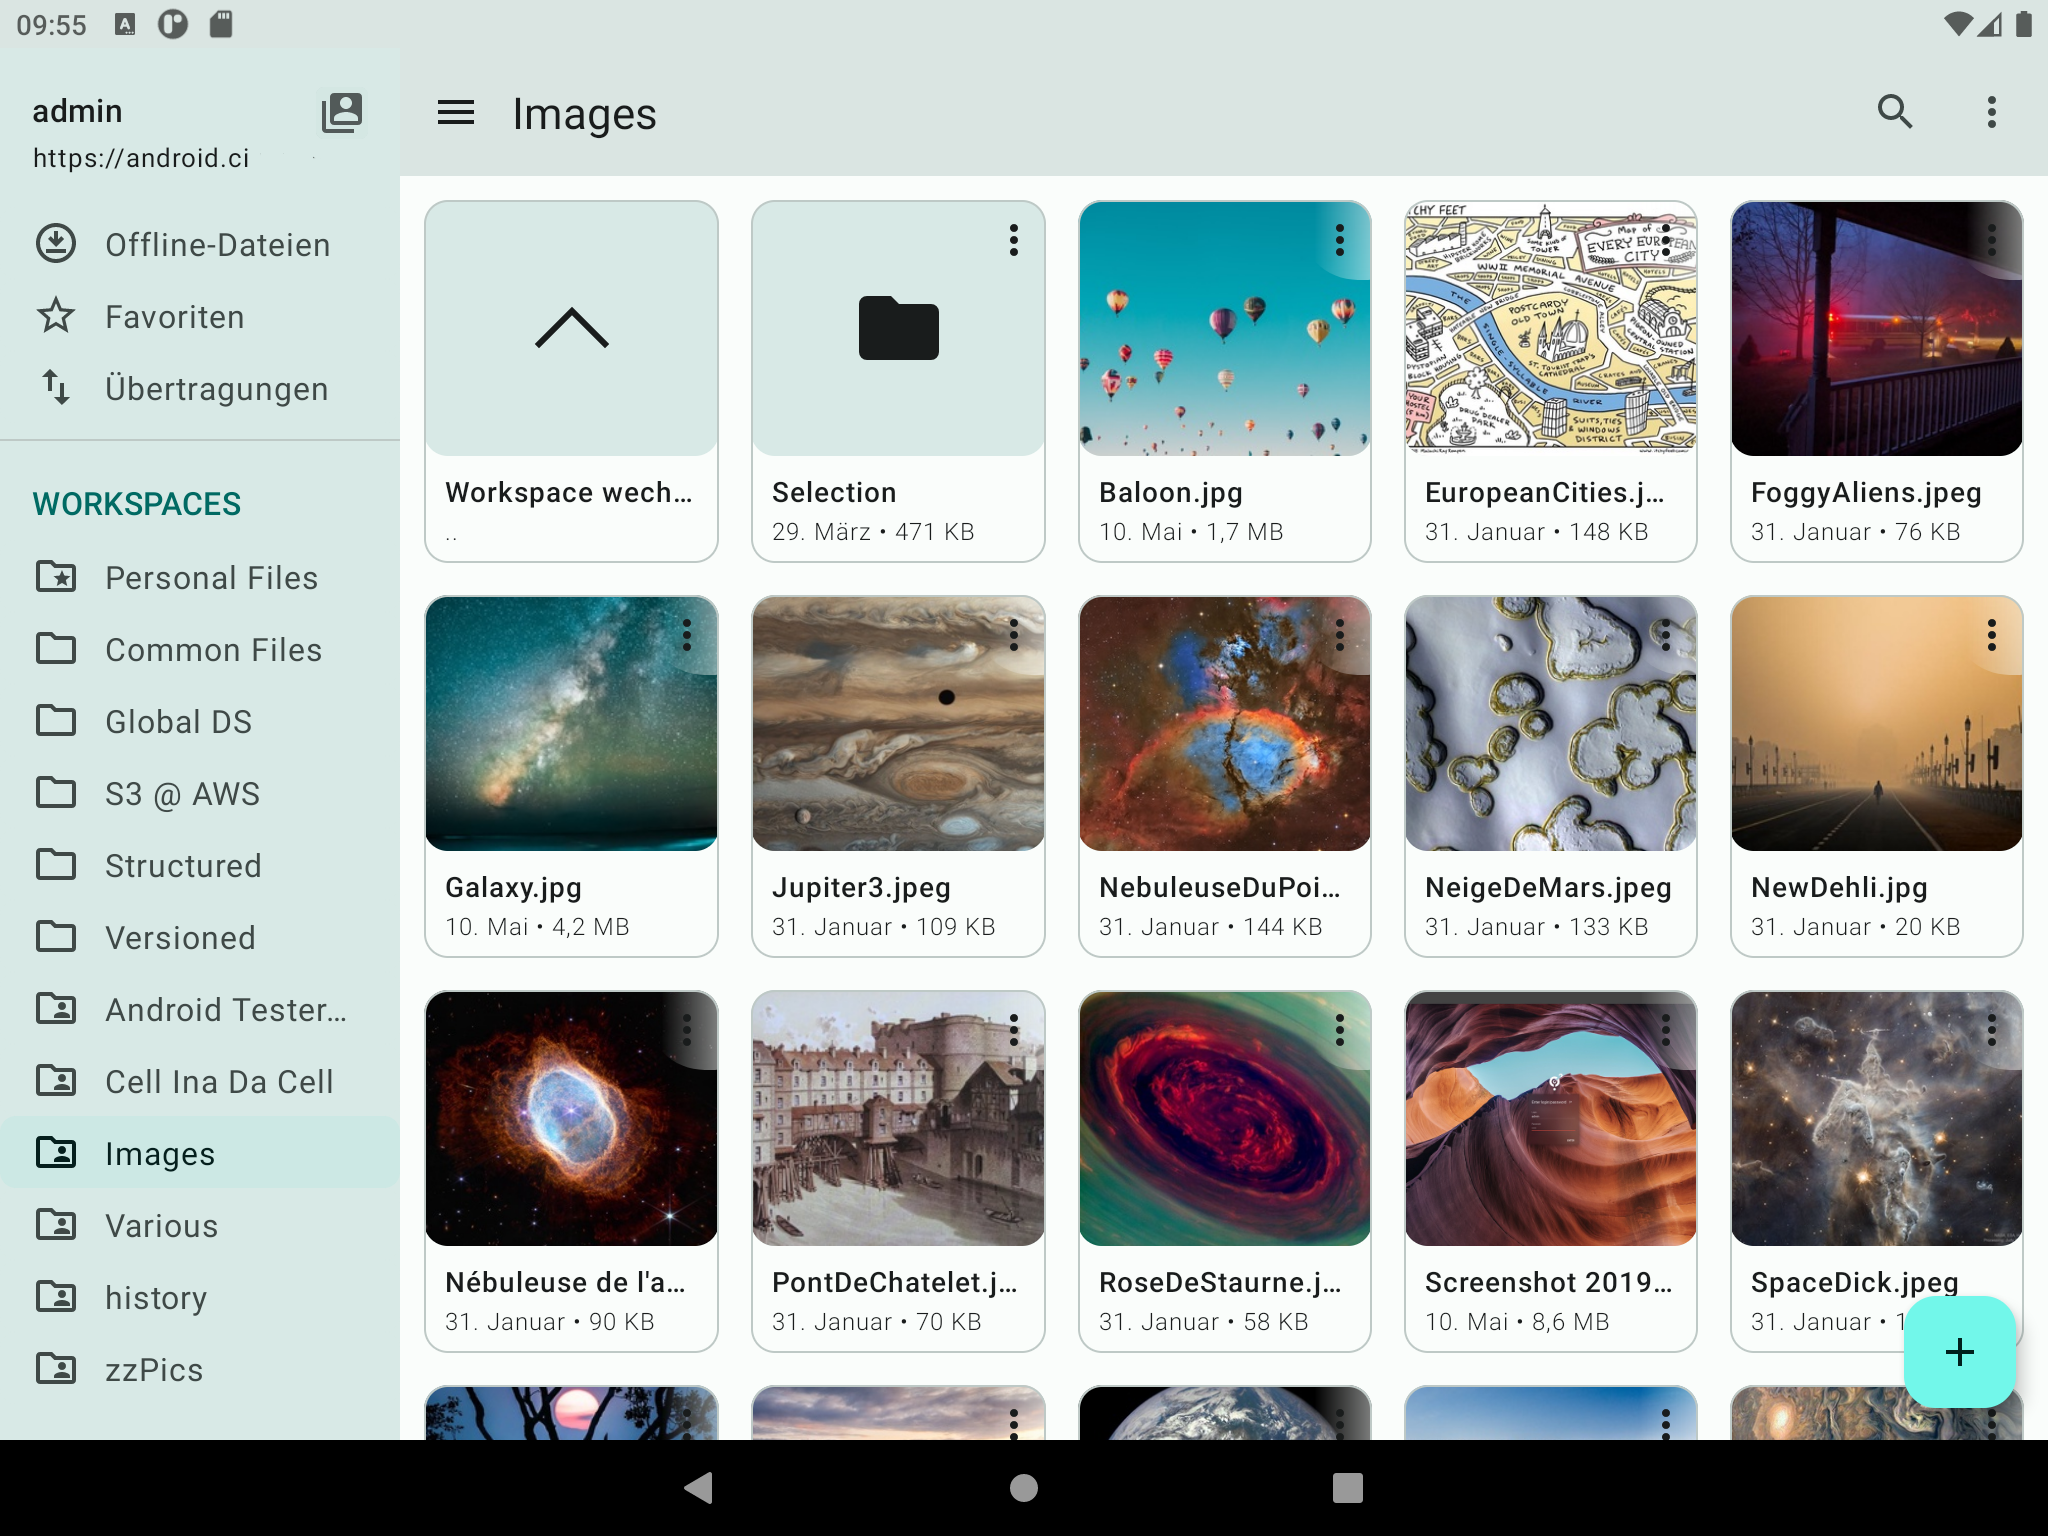This screenshot has width=2048, height=1536.
Task: Open options menu for FoggyAliens.jpeg
Action: (x=1992, y=240)
